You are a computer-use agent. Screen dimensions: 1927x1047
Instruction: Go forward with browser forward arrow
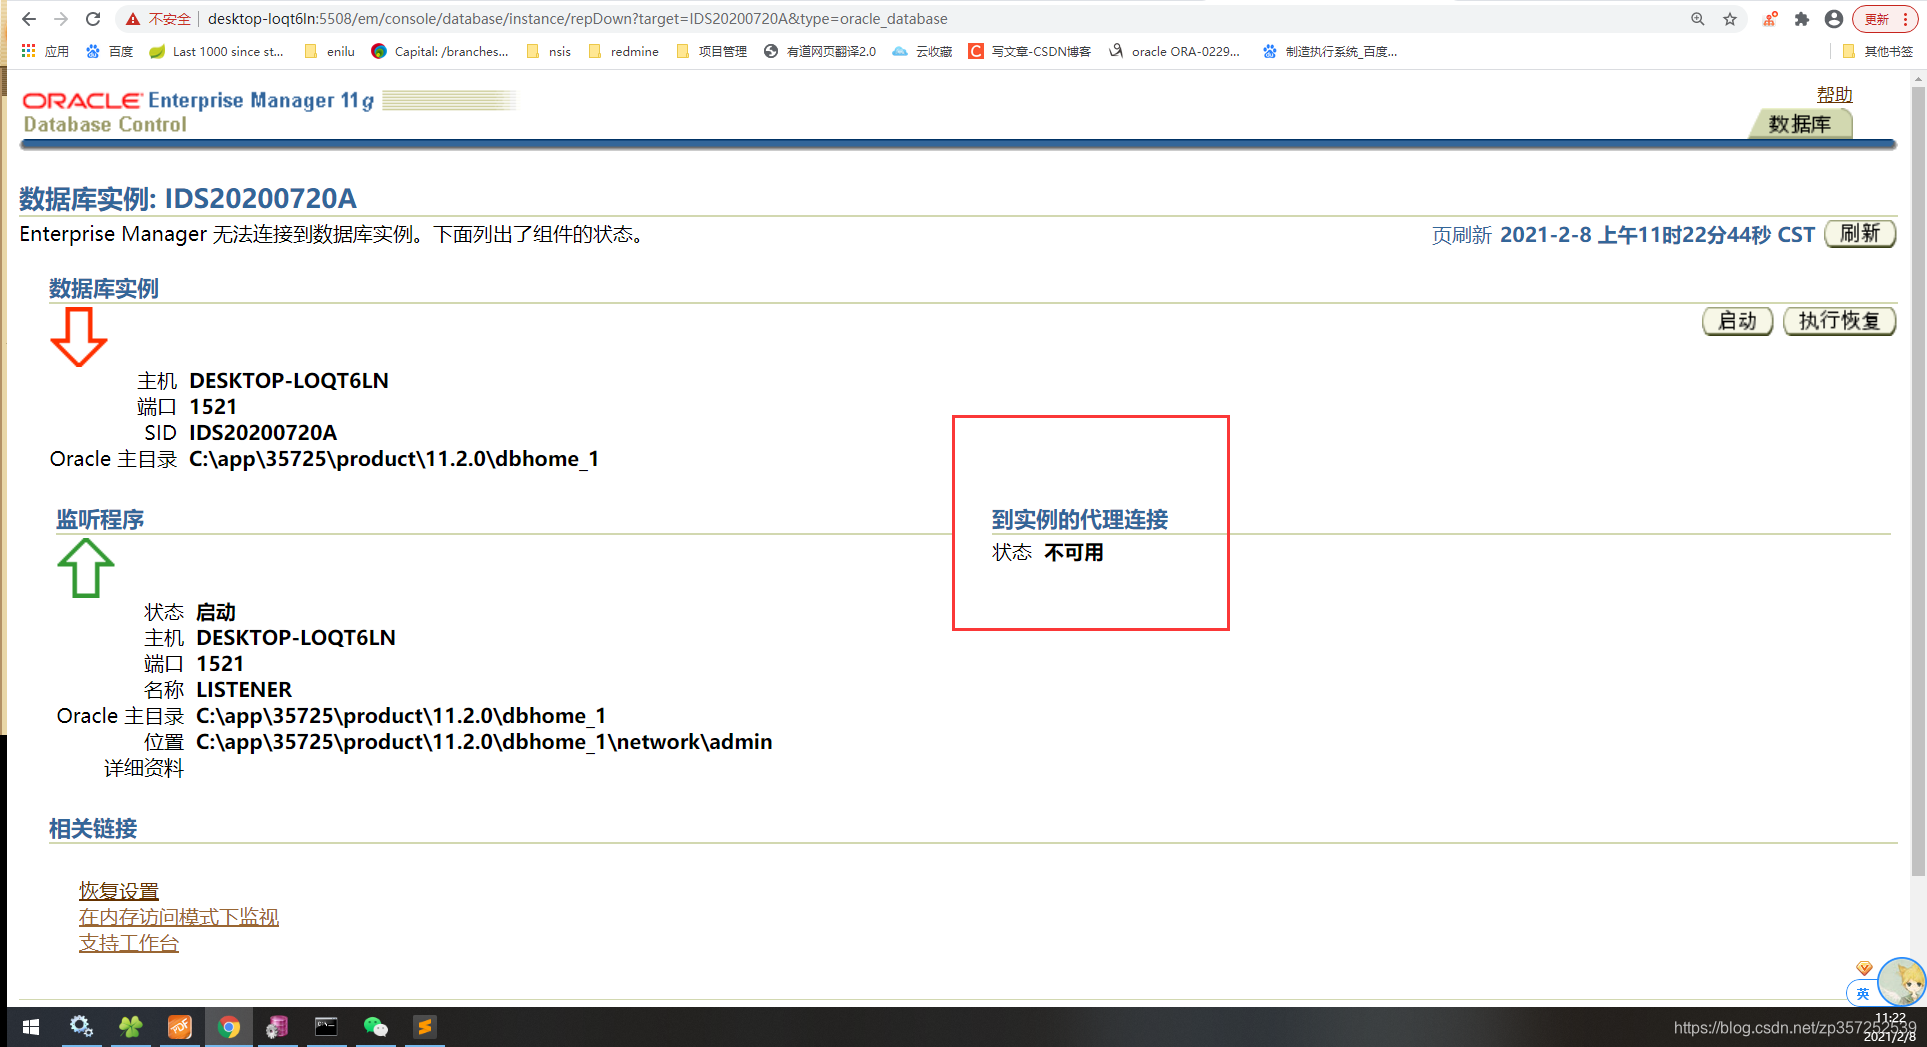[x=61, y=19]
